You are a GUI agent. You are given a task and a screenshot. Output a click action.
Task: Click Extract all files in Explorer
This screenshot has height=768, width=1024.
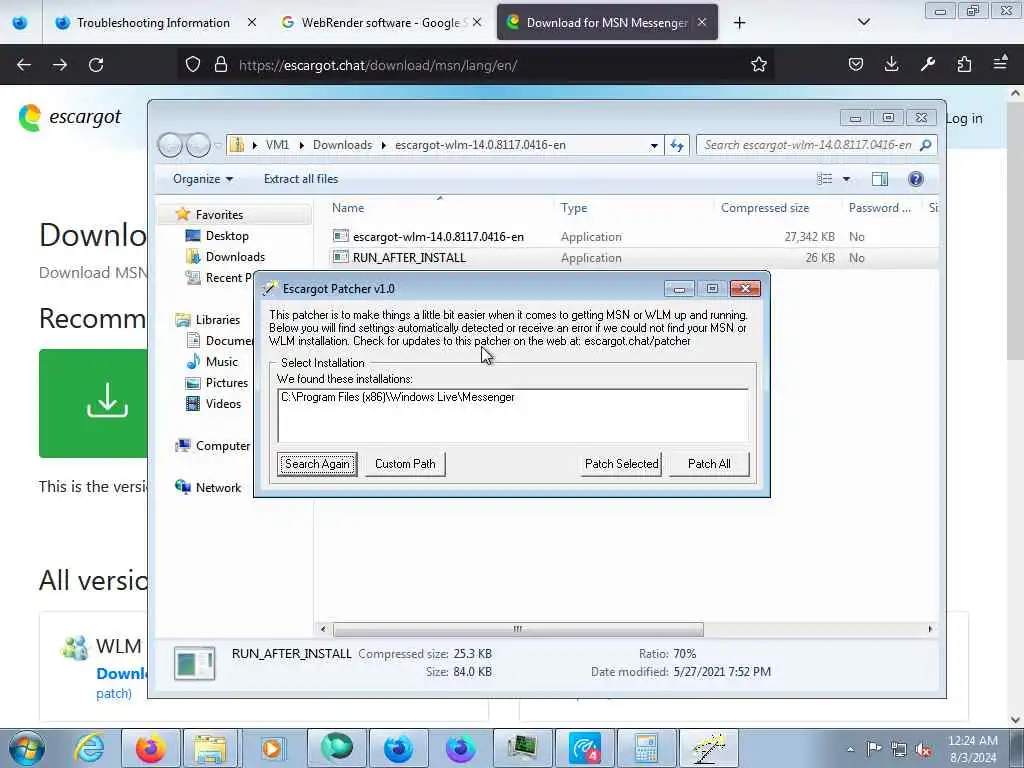[x=301, y=179]
